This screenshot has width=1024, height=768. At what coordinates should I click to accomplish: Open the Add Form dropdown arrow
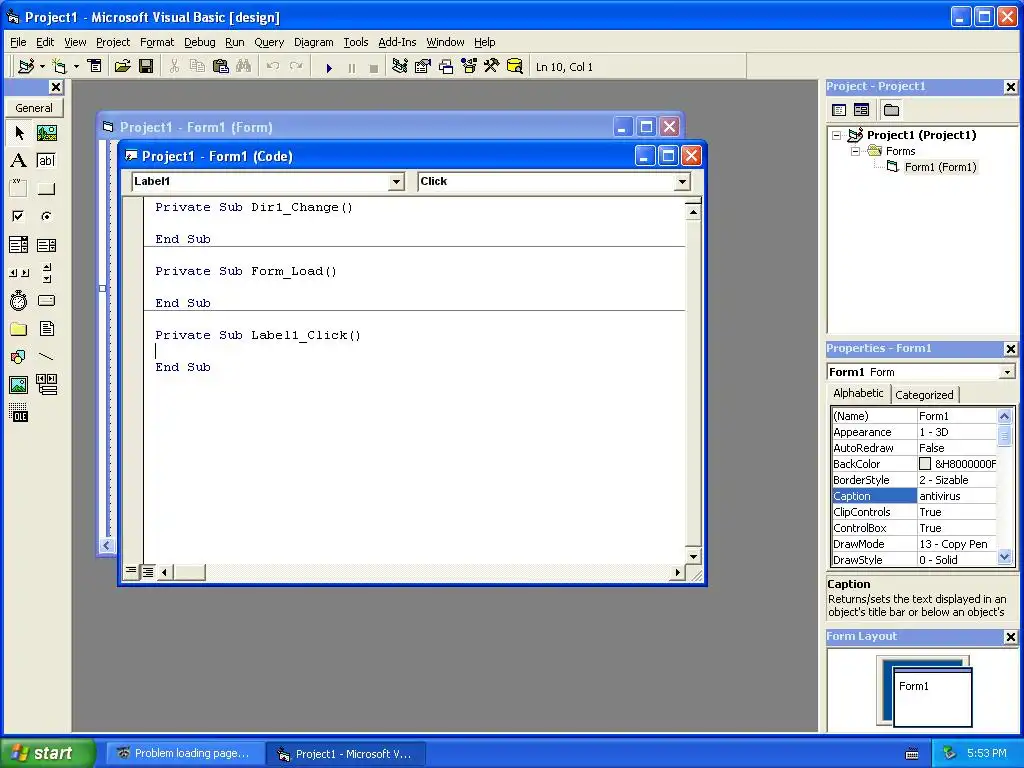76,67
